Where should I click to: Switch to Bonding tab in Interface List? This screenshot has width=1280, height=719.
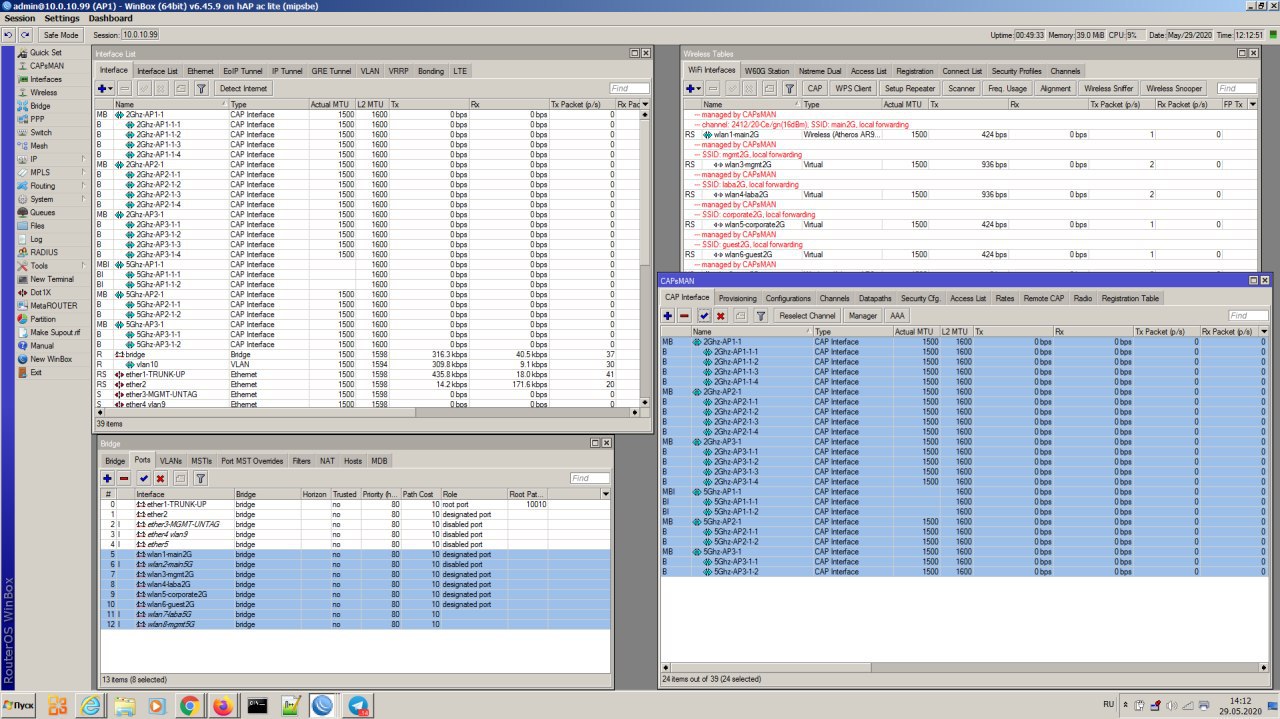(431, 71)
